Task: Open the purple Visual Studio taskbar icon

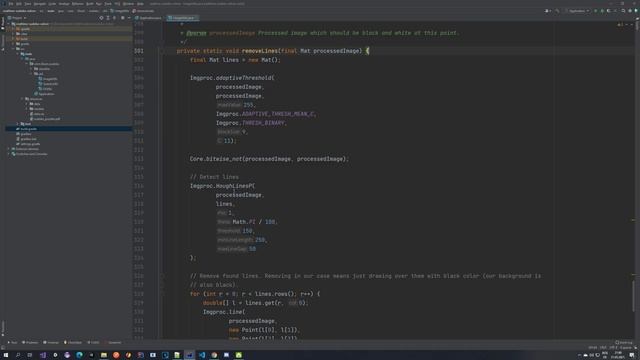Action: pyautogui.click(x=42, y=355)
